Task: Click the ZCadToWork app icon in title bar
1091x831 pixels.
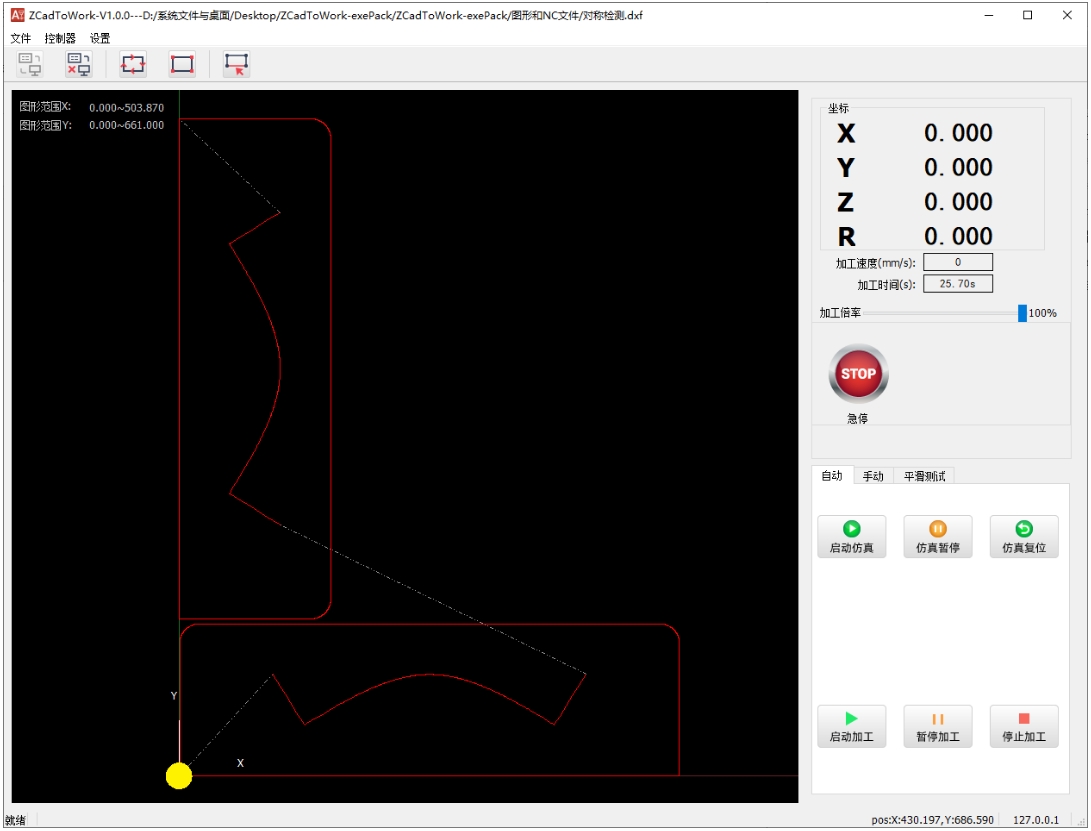Action: point(17,15)
